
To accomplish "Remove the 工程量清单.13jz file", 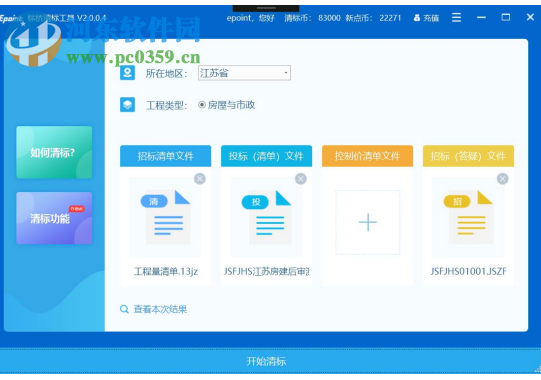I will [x=200, y=179].
